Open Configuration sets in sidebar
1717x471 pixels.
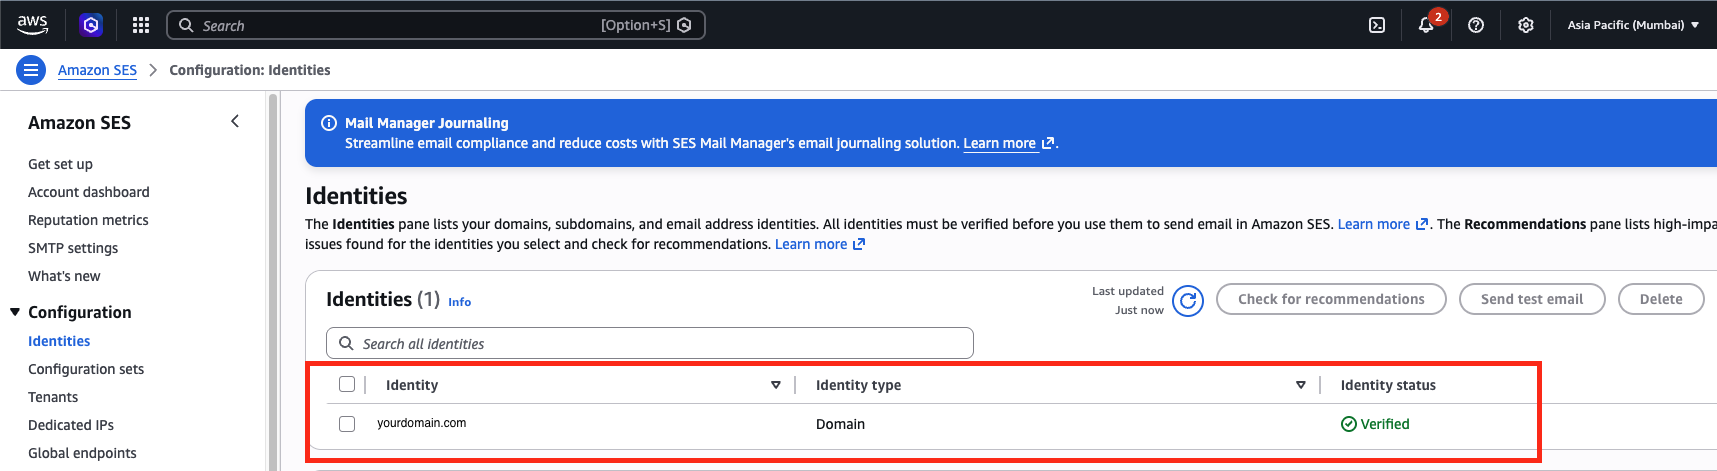(86, 369)
